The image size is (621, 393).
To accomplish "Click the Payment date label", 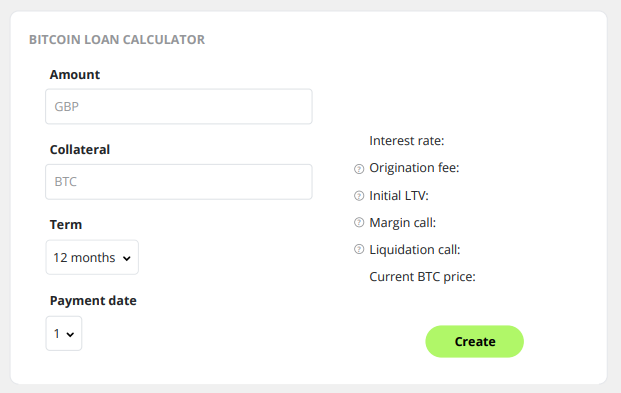I will [93, 301].
